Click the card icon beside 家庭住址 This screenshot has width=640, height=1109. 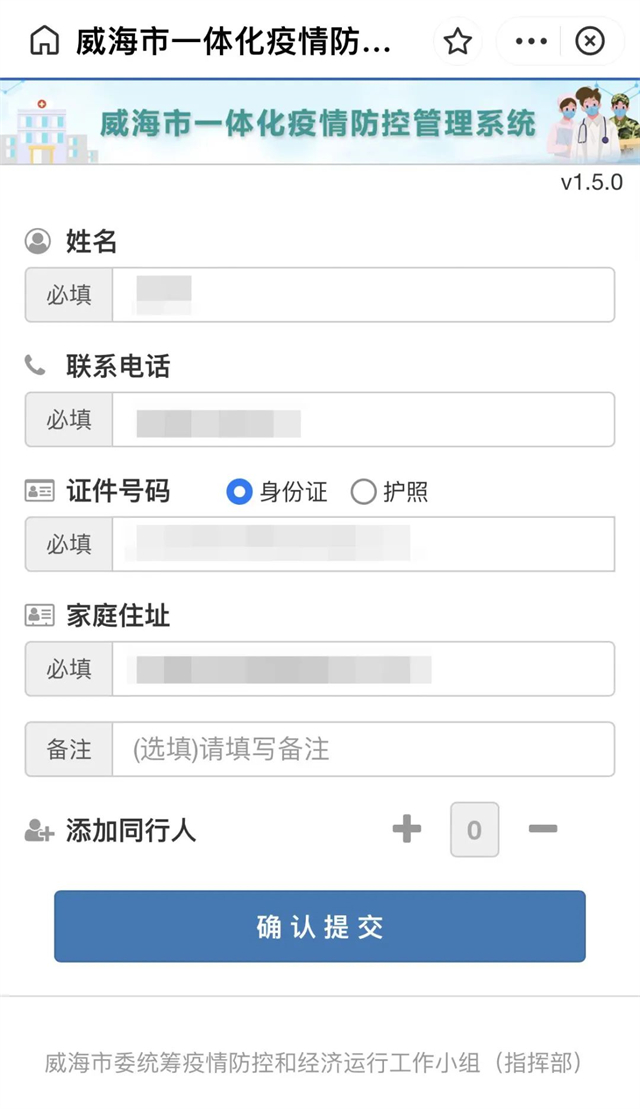(39, 616)
